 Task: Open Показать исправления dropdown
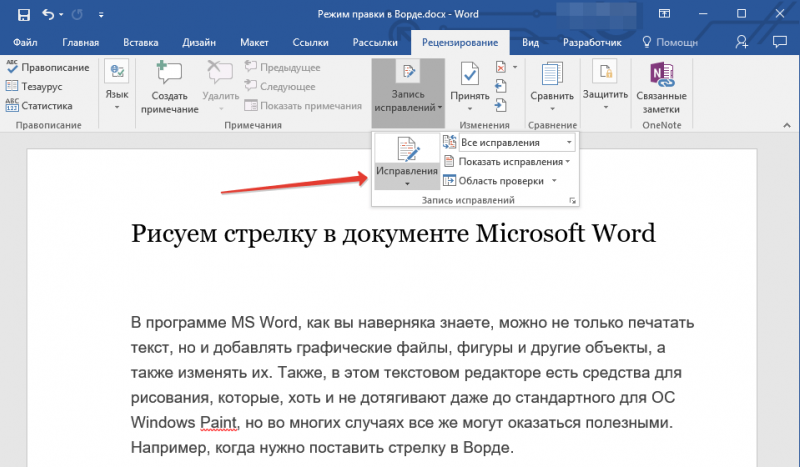click(507, 162)
